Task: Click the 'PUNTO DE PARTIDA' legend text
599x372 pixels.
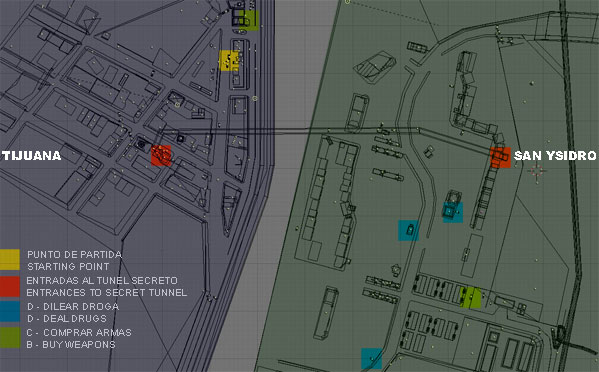Action: tap(74, 254)
